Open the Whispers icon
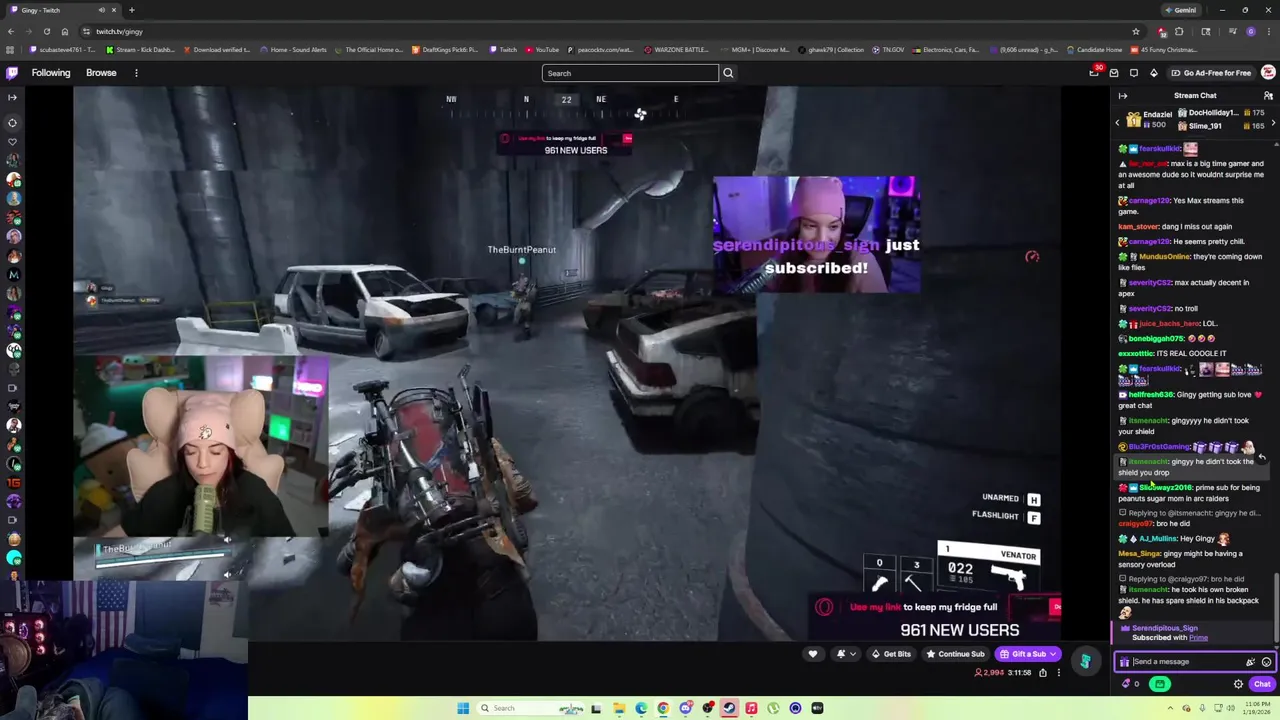 (1134, 73)
